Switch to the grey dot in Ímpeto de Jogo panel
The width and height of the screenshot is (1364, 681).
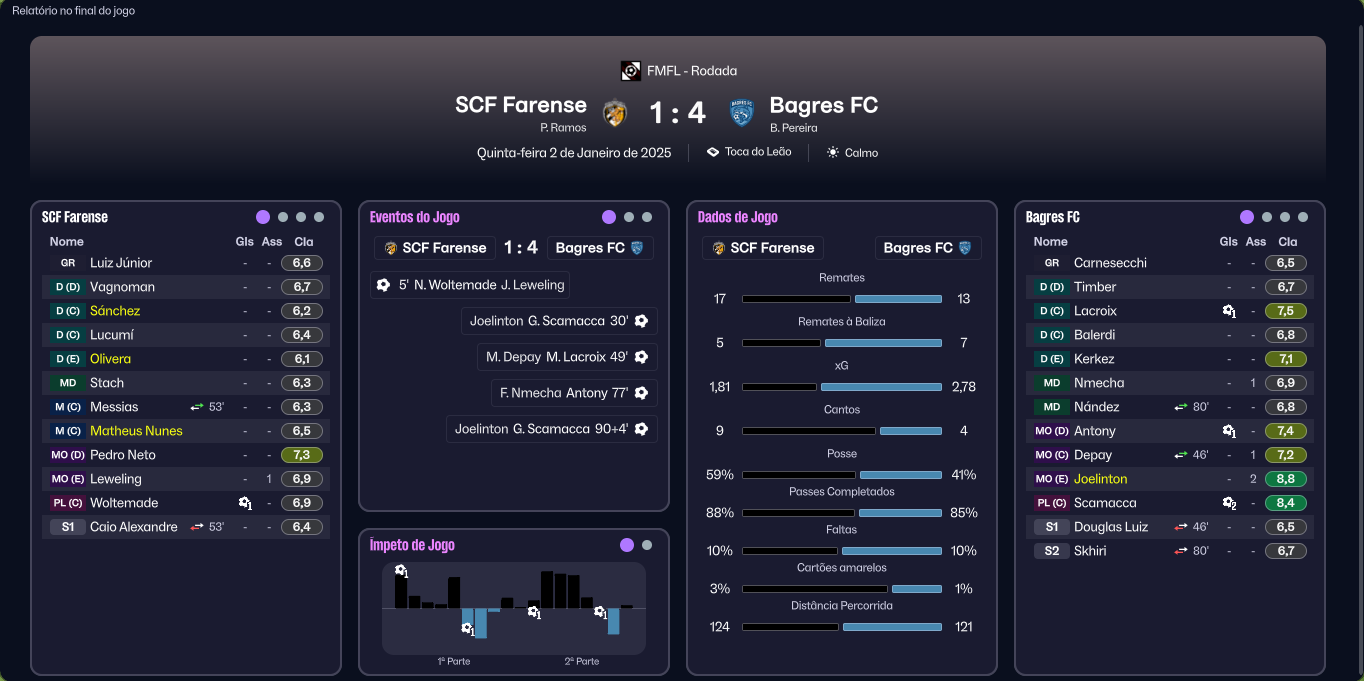647,545
